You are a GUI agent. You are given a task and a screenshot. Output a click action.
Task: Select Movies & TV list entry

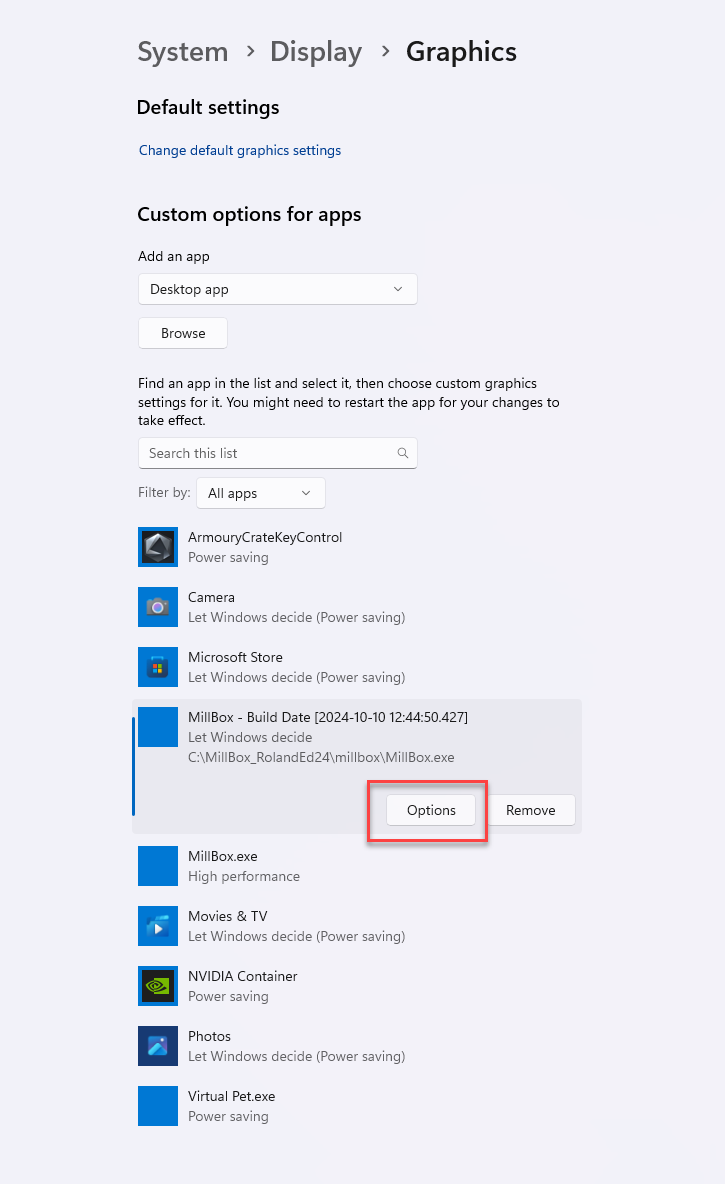click(x=356, y=926)
